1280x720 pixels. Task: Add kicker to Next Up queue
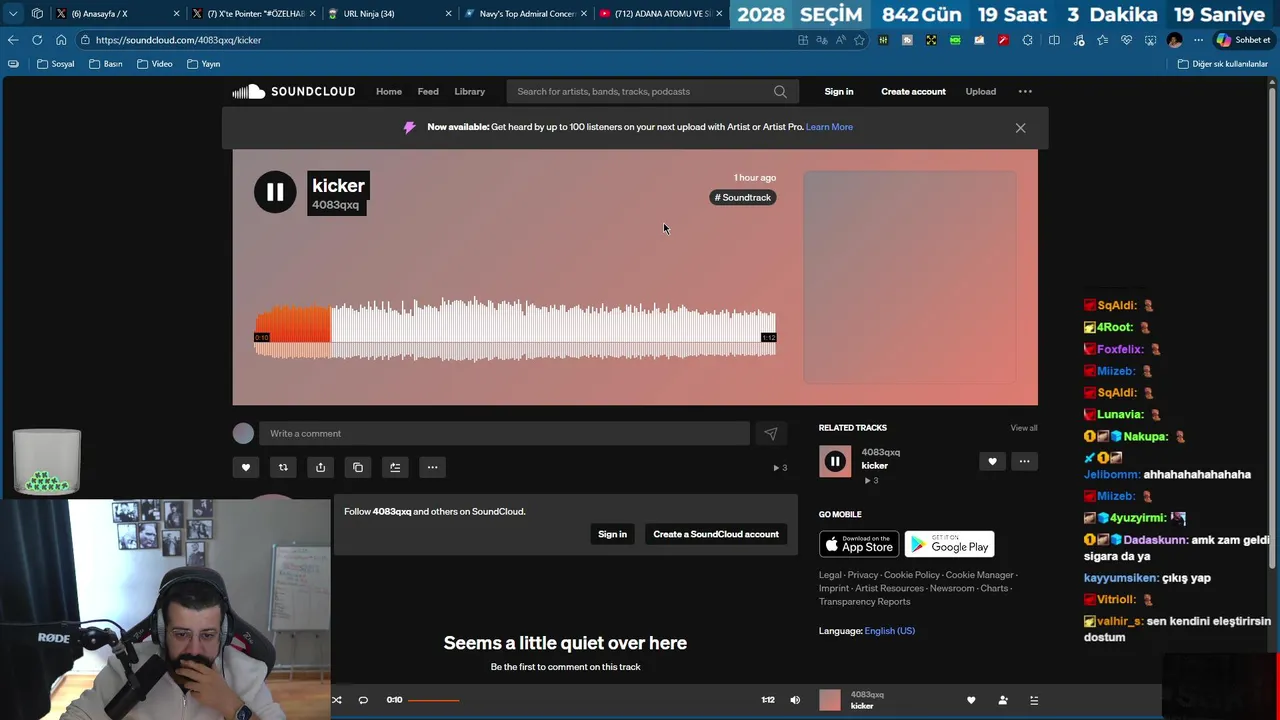395,467
